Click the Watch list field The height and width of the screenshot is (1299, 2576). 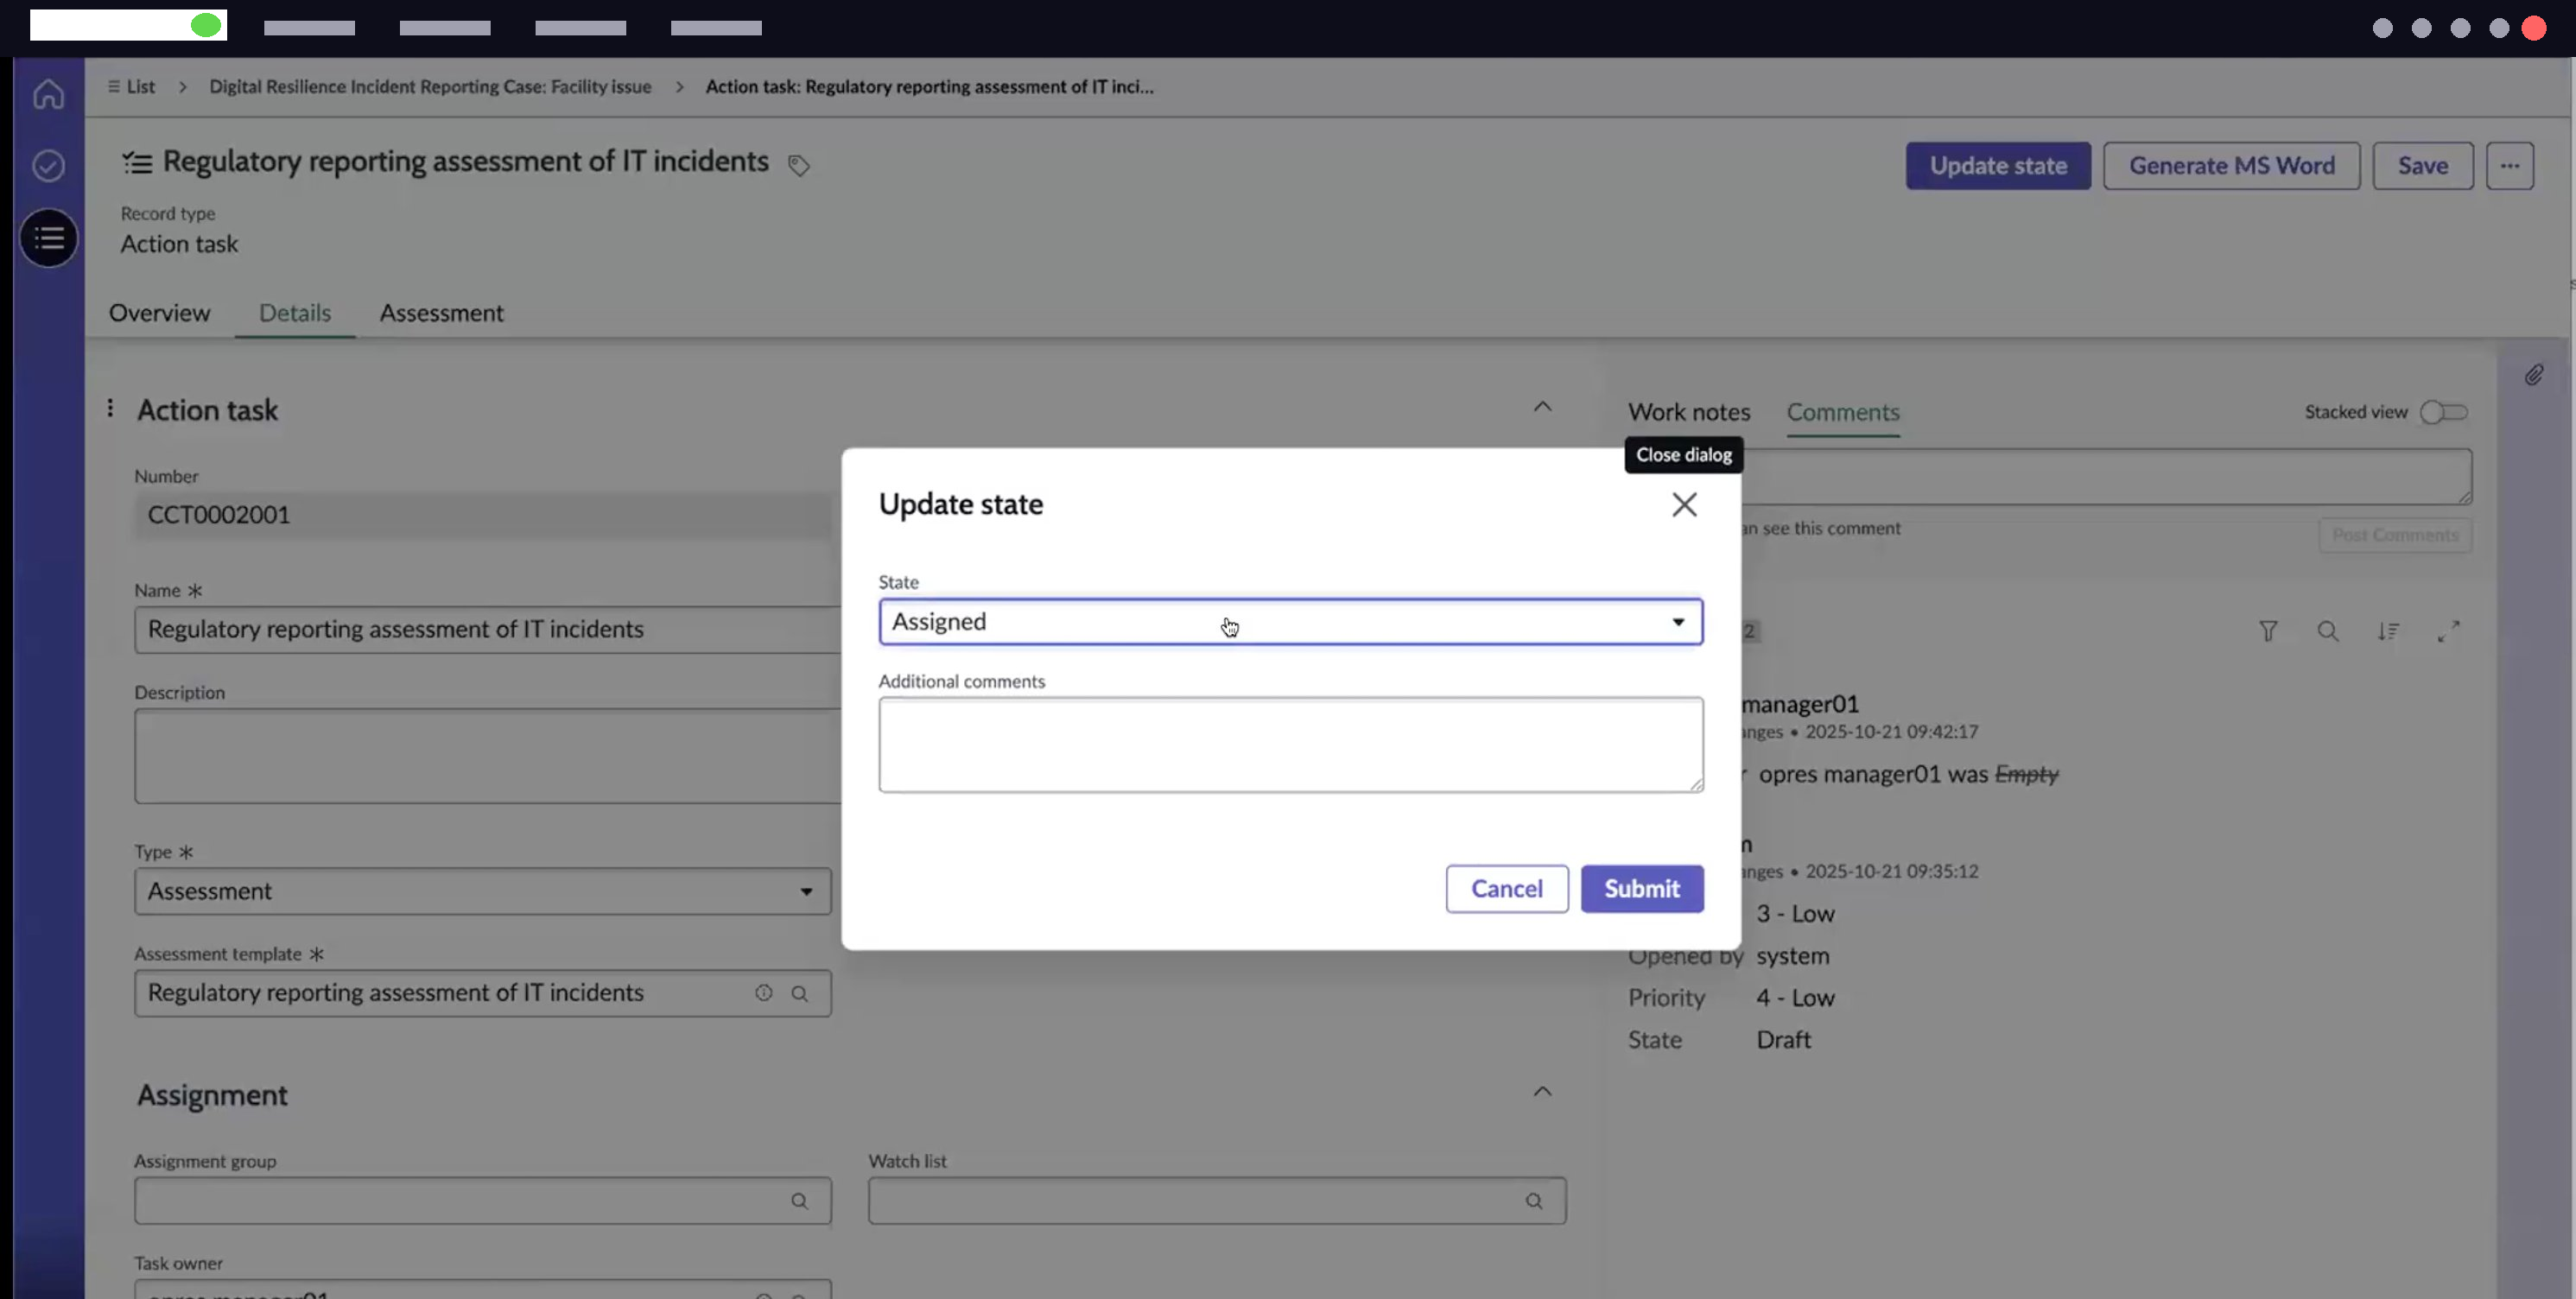tap(1217, 1201)
